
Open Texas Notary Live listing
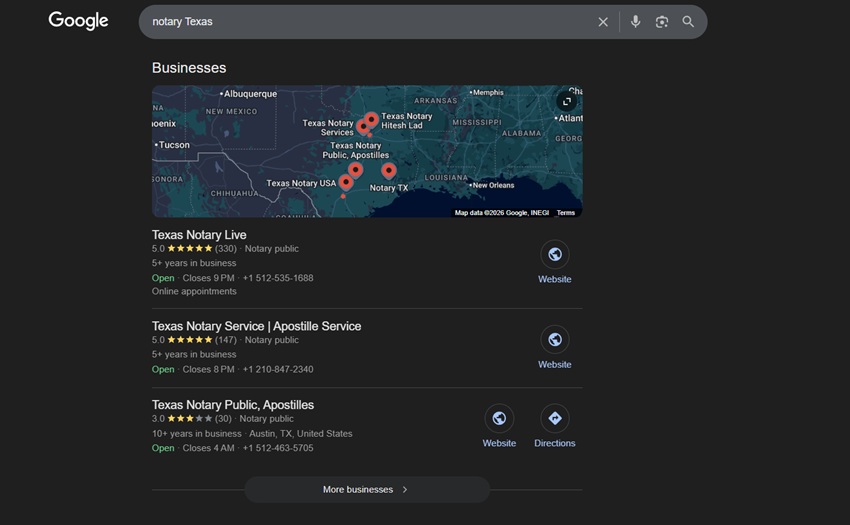click(x=199, y=235)
